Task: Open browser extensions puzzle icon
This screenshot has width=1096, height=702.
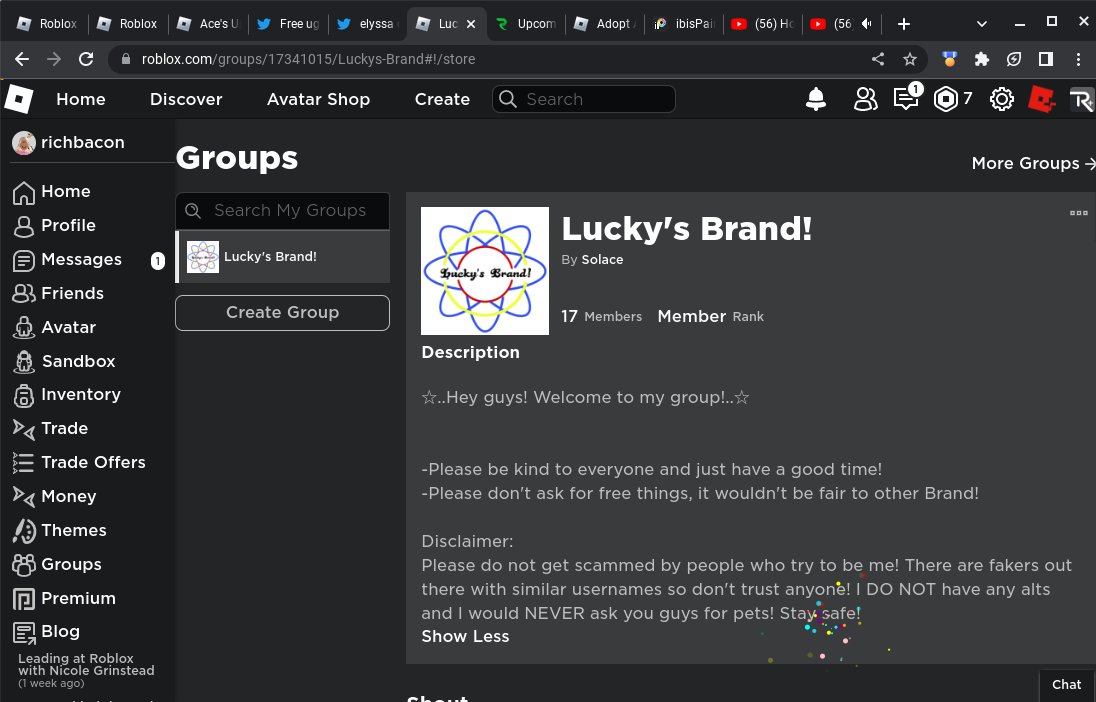Action: pos(982,59)
